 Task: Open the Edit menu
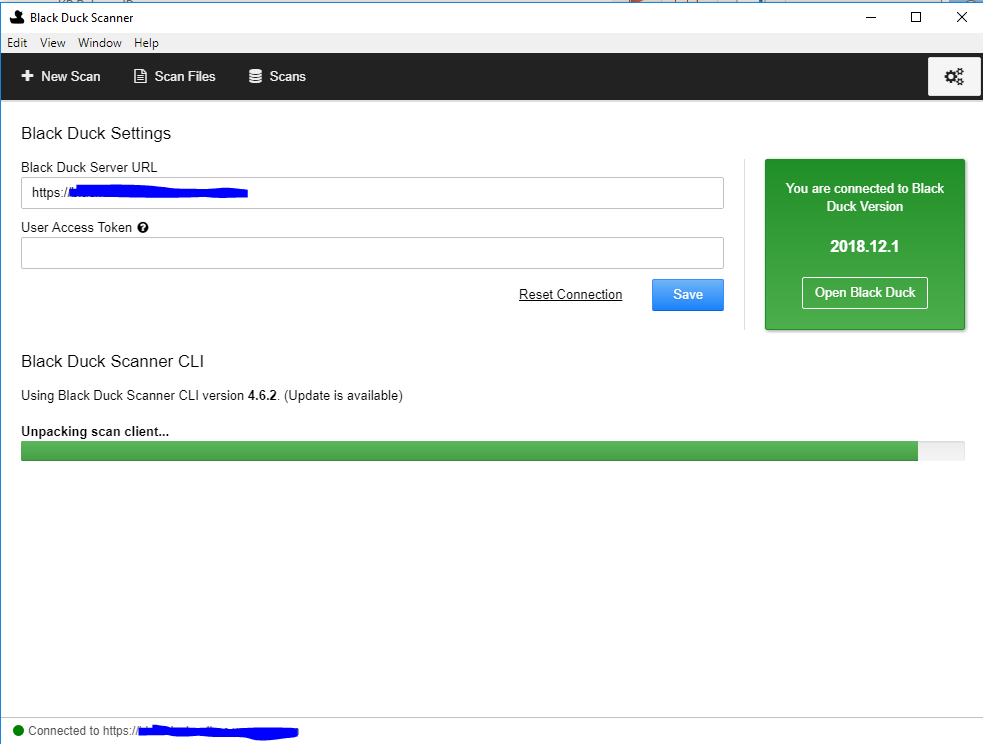coord(17,43)
